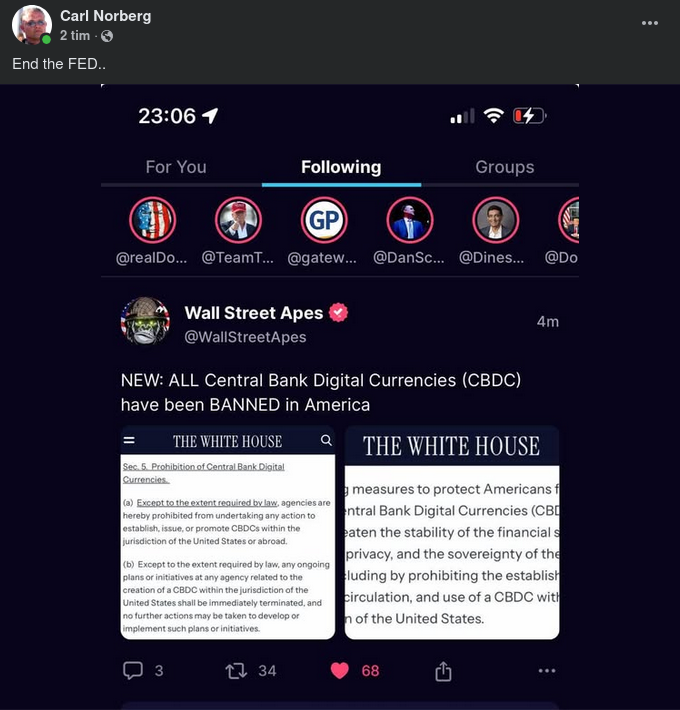Click Carl Norberg's profile picture
The height and width of the screenshot is (710, 680).
coord(32,25)
